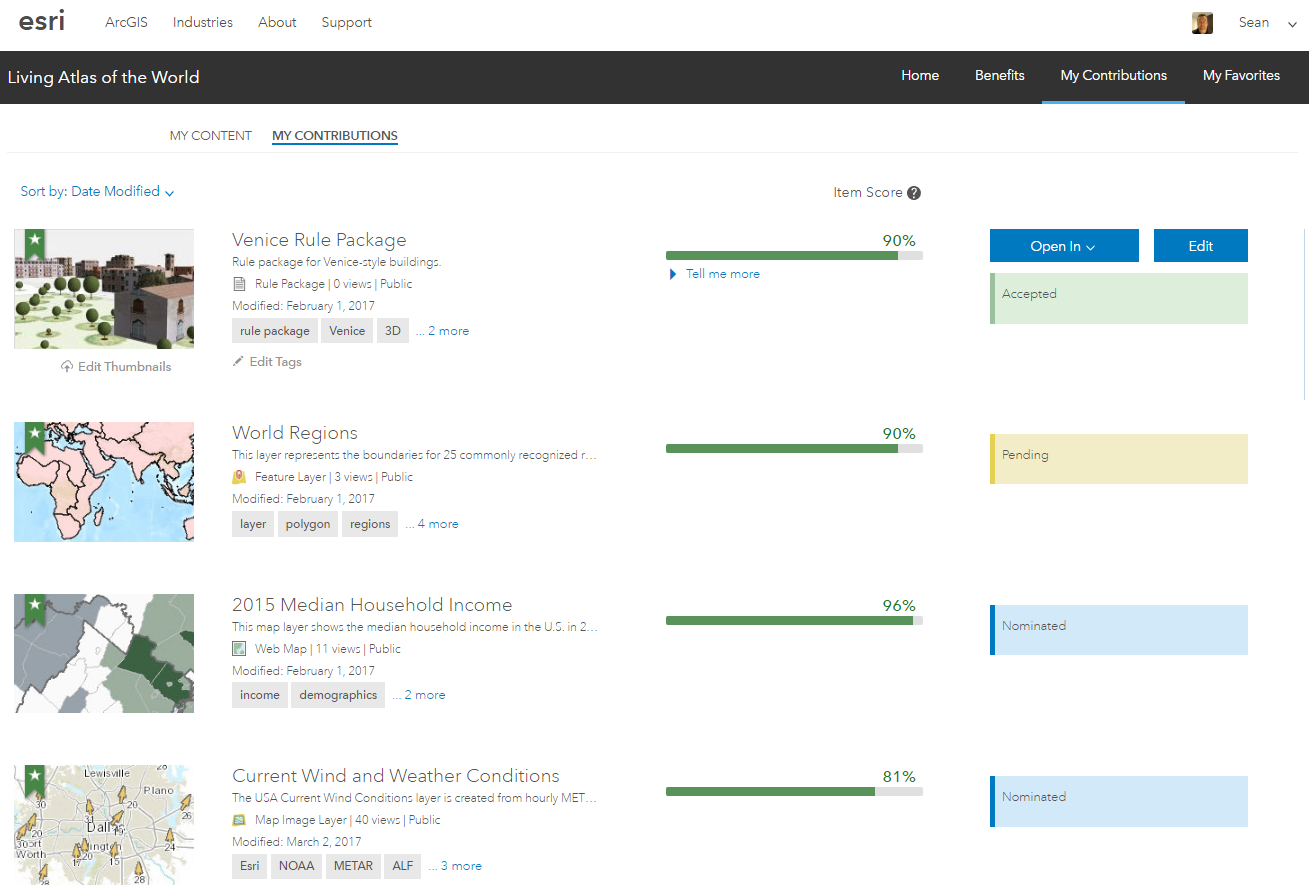Click the Edit Thumbnails upload icon
Viewport: 1309px width, 892px height.
(x=67, y=367)
